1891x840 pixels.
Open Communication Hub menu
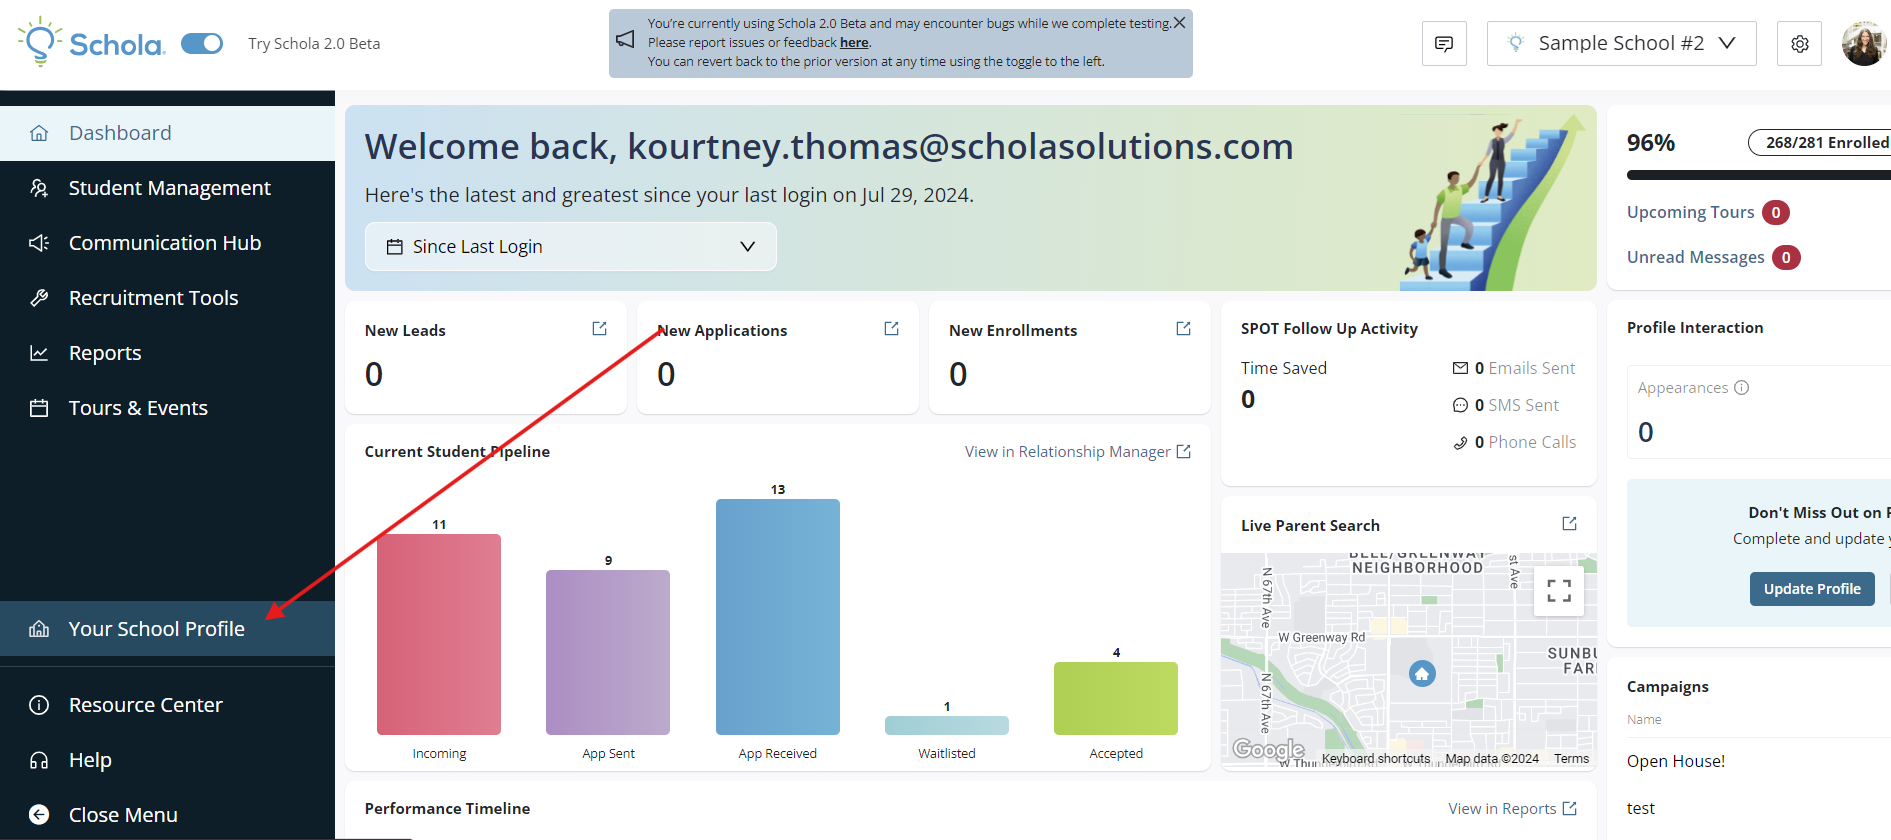coord(167,243)
